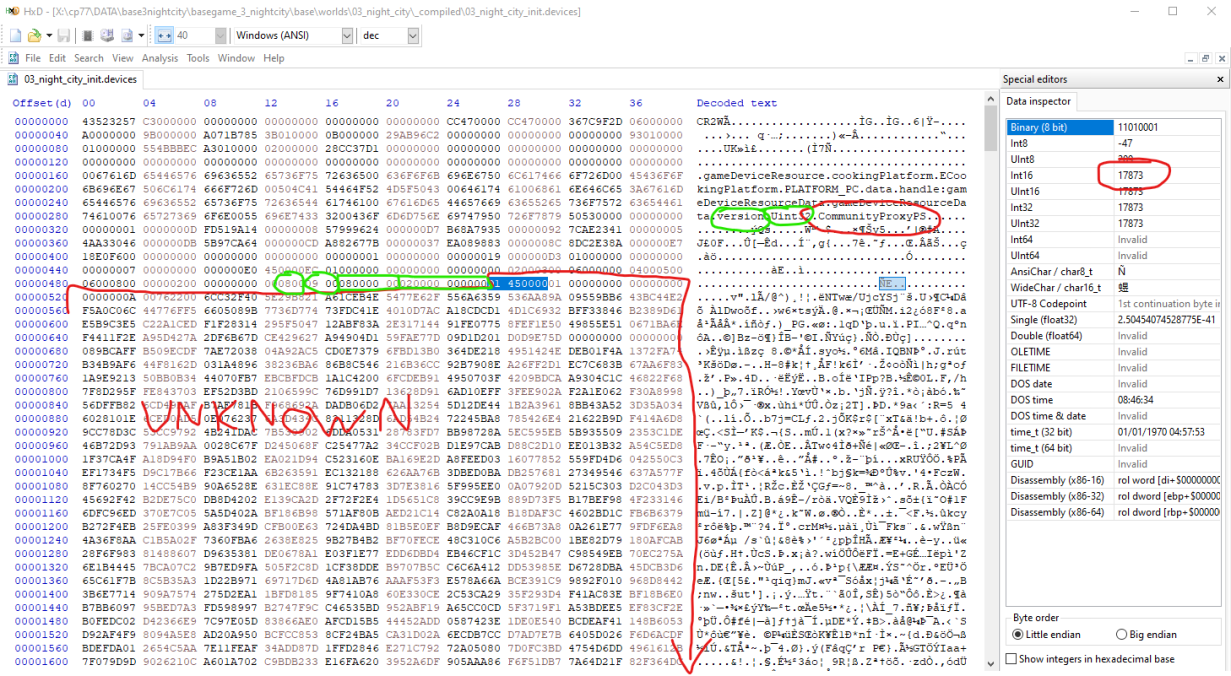The height and width of the screenshot is (676, 1231).
Task: Open a disk image
Action: click(x=125, y=34)
